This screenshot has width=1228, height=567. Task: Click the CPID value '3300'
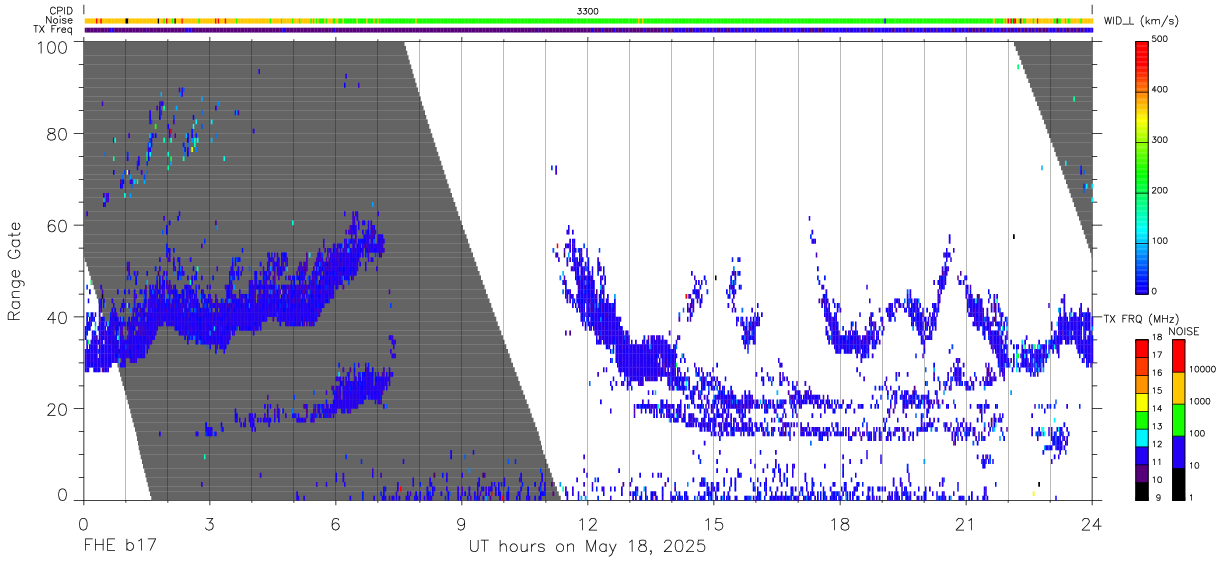[x=588, y=11]
